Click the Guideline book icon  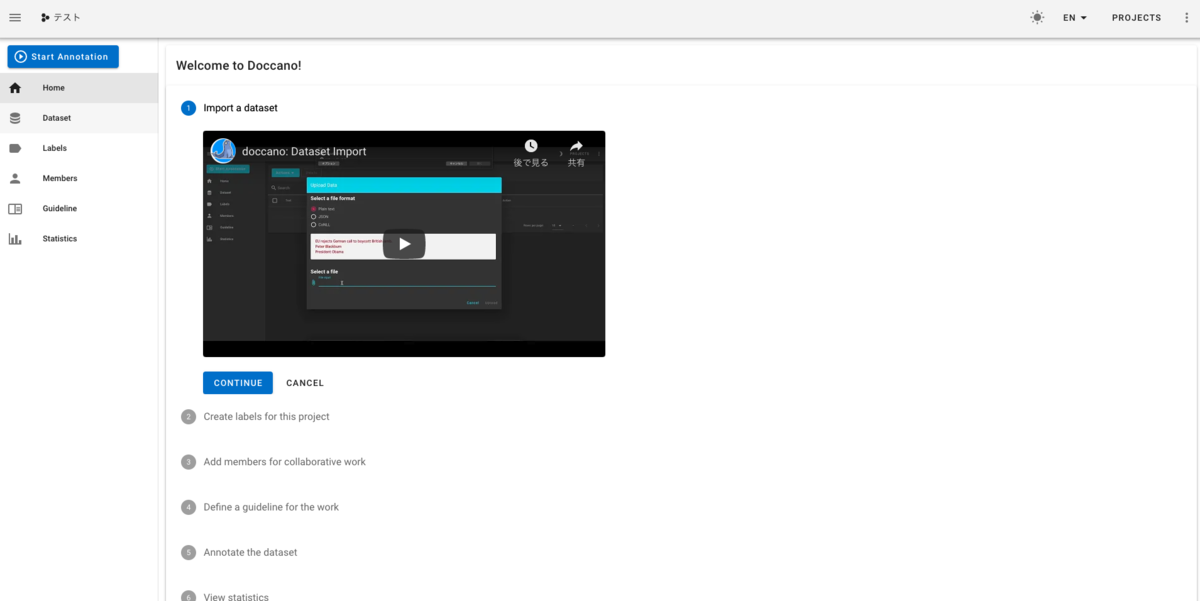tap(15, 208)
